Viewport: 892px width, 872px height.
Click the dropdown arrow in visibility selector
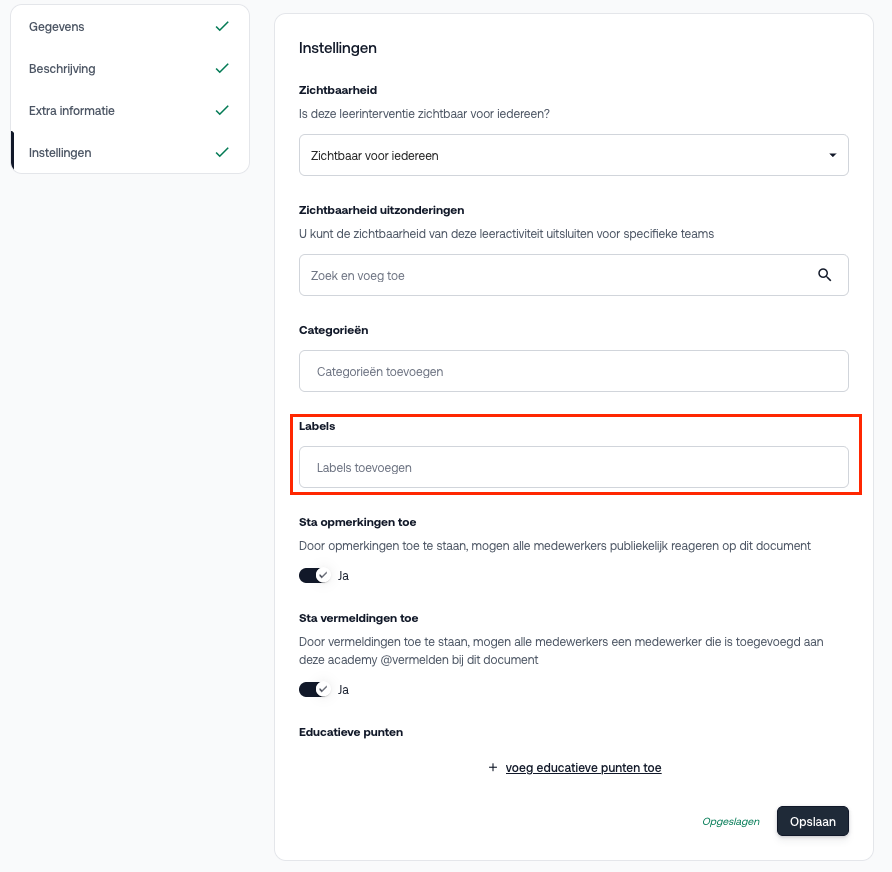tap(833, 156)
